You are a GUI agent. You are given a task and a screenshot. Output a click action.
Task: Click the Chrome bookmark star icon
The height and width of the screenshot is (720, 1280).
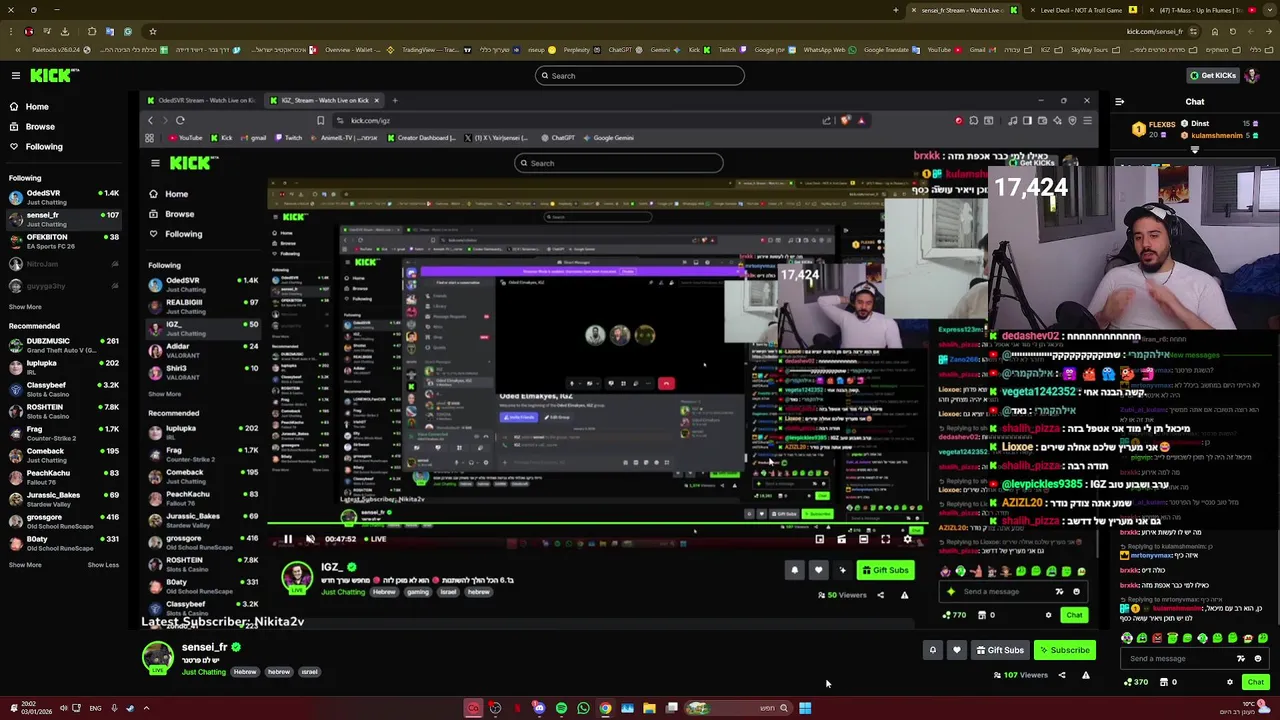pos(153,31)
